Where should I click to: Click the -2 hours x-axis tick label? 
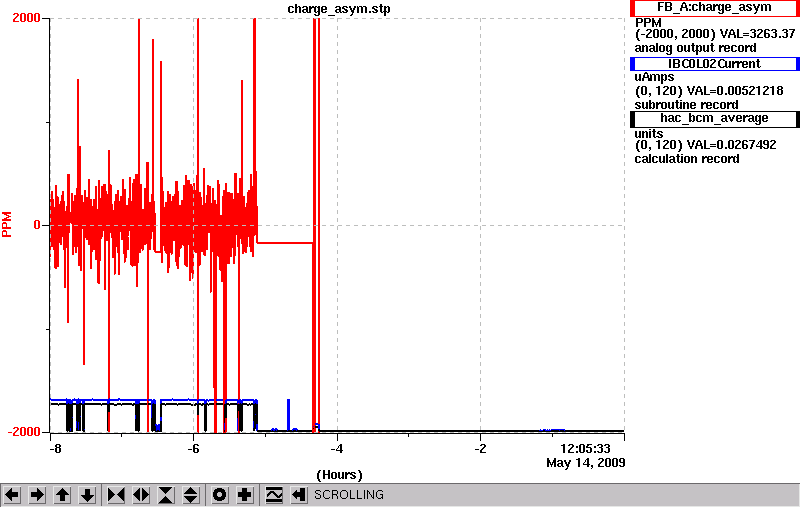click(480, 449)
